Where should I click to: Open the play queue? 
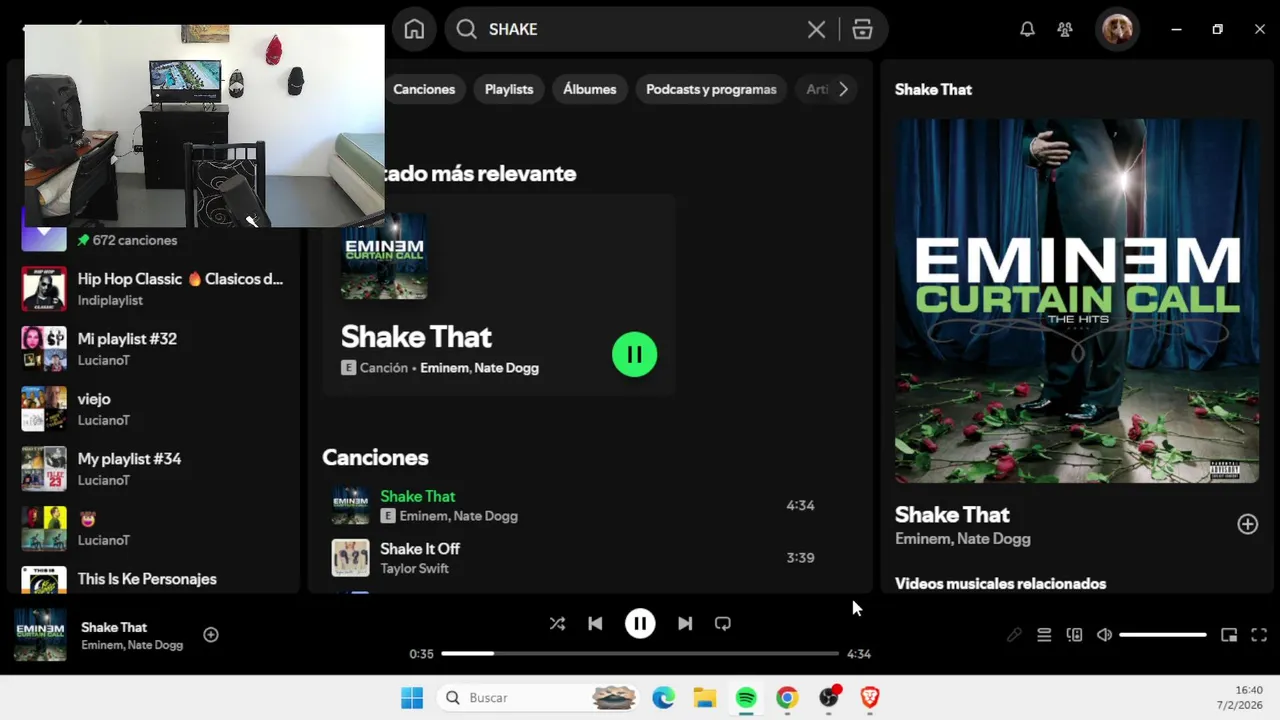click(x=1044, y=635)
